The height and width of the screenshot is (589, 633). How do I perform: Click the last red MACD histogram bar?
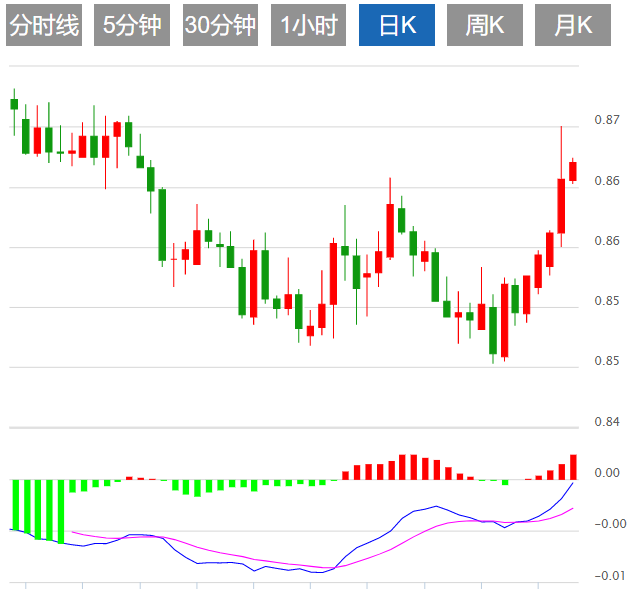573,467
